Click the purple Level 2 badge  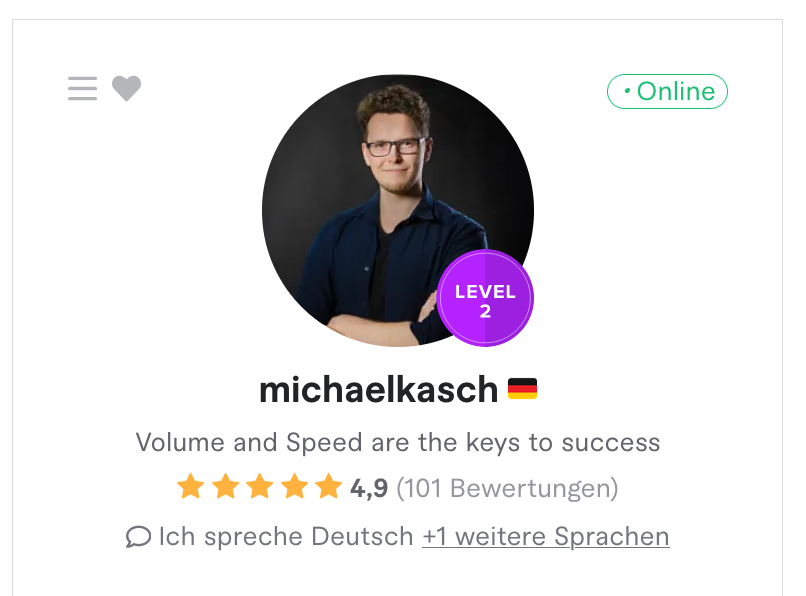(x=485, y=298)
